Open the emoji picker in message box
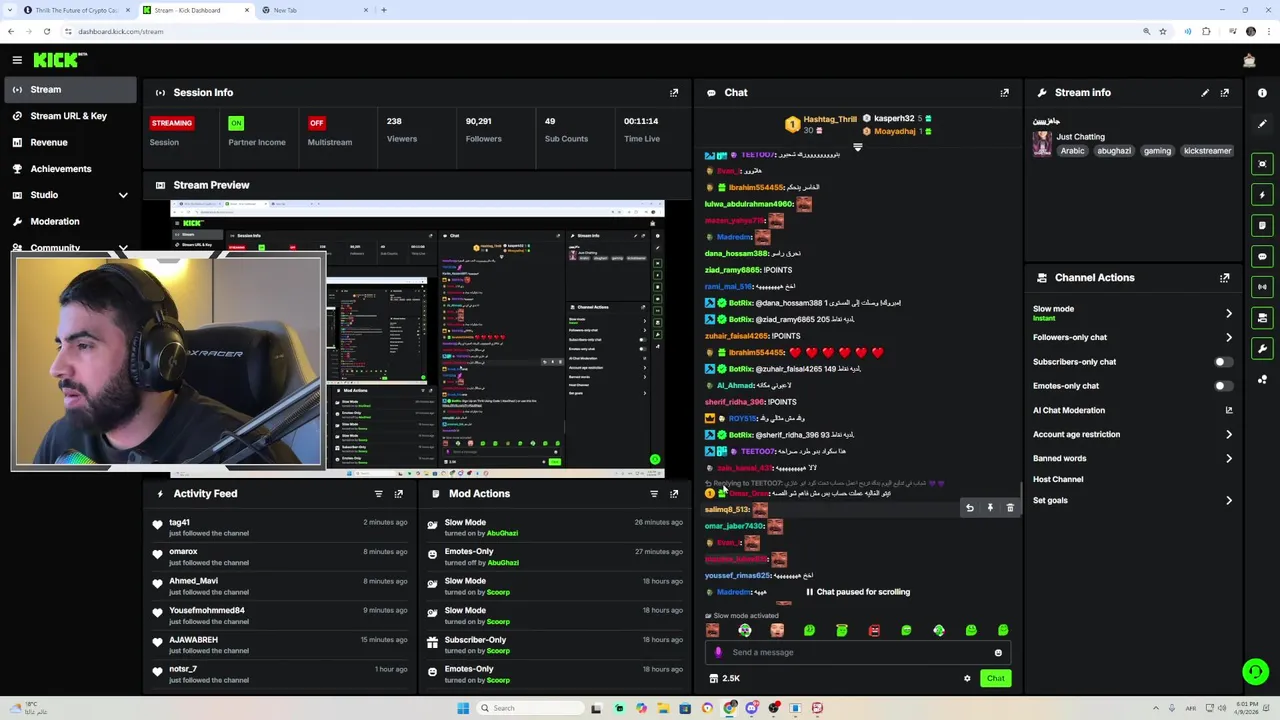1280x720 pixels. click(998, 653)
